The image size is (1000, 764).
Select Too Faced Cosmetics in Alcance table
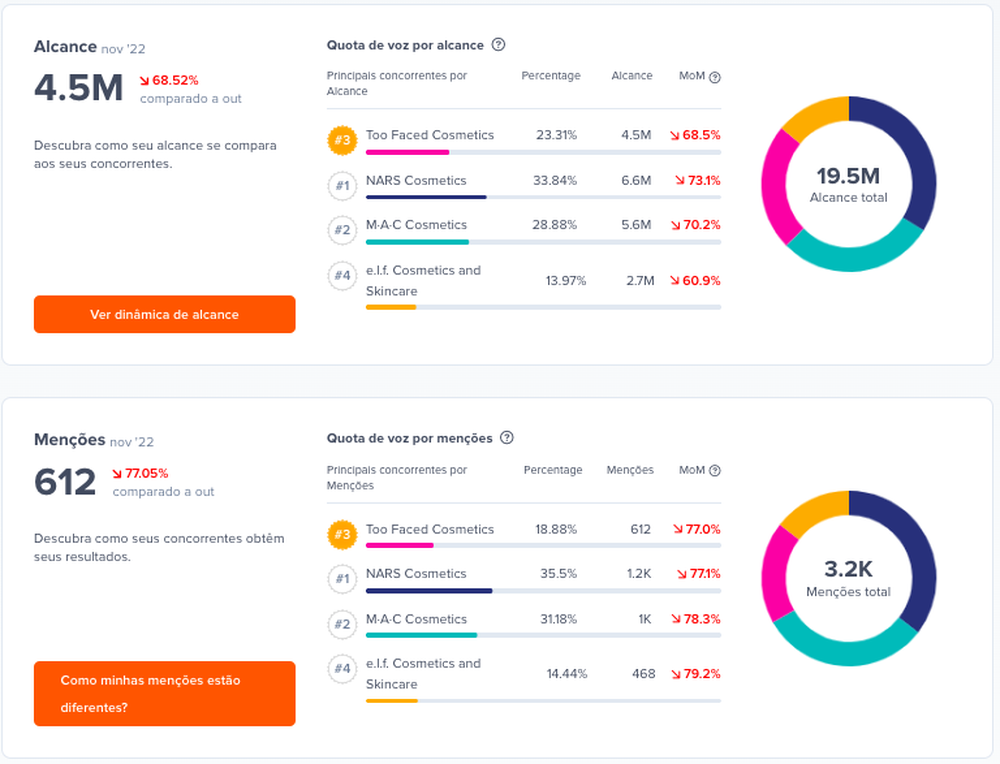click(x=430, y=135)
